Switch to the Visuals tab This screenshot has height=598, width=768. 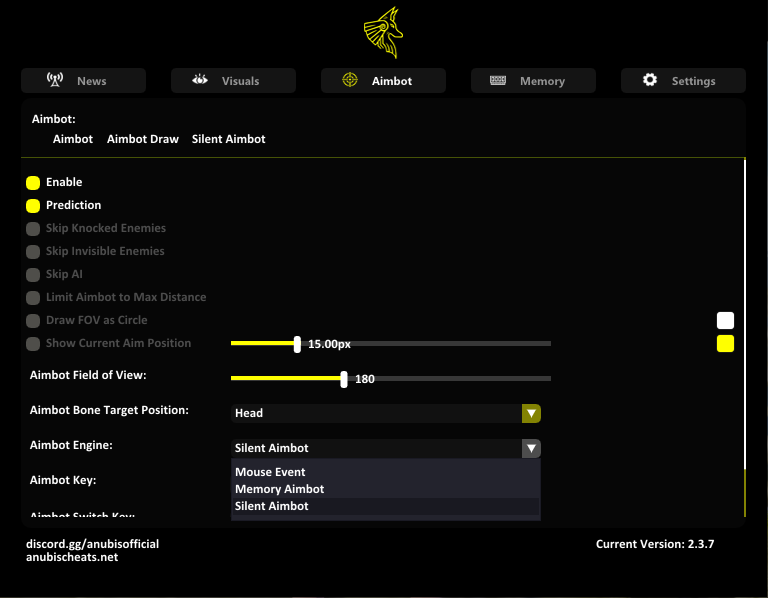(233, 80)
